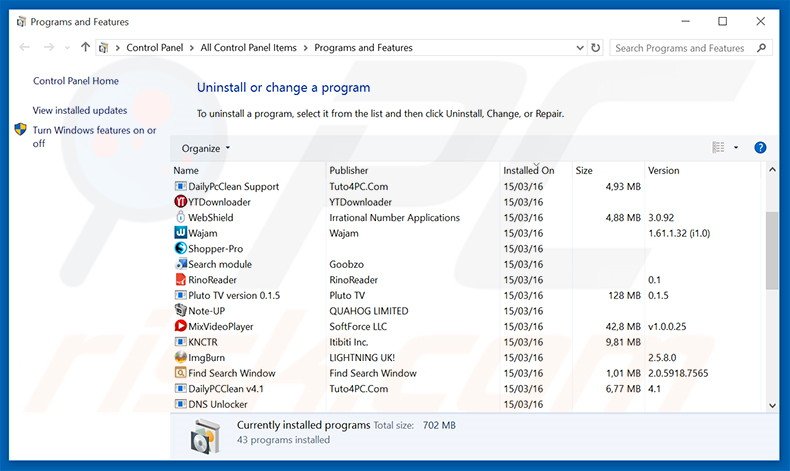
Task: Click the 128 MB size value
Action: [624, 295]
